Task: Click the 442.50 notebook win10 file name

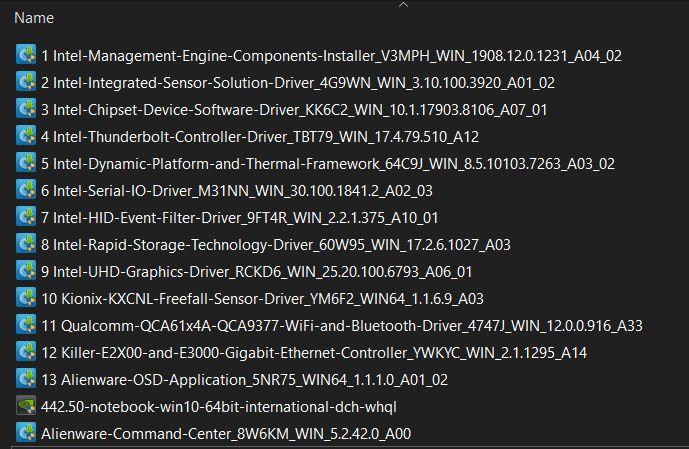Action: click(x=219, y=407)
